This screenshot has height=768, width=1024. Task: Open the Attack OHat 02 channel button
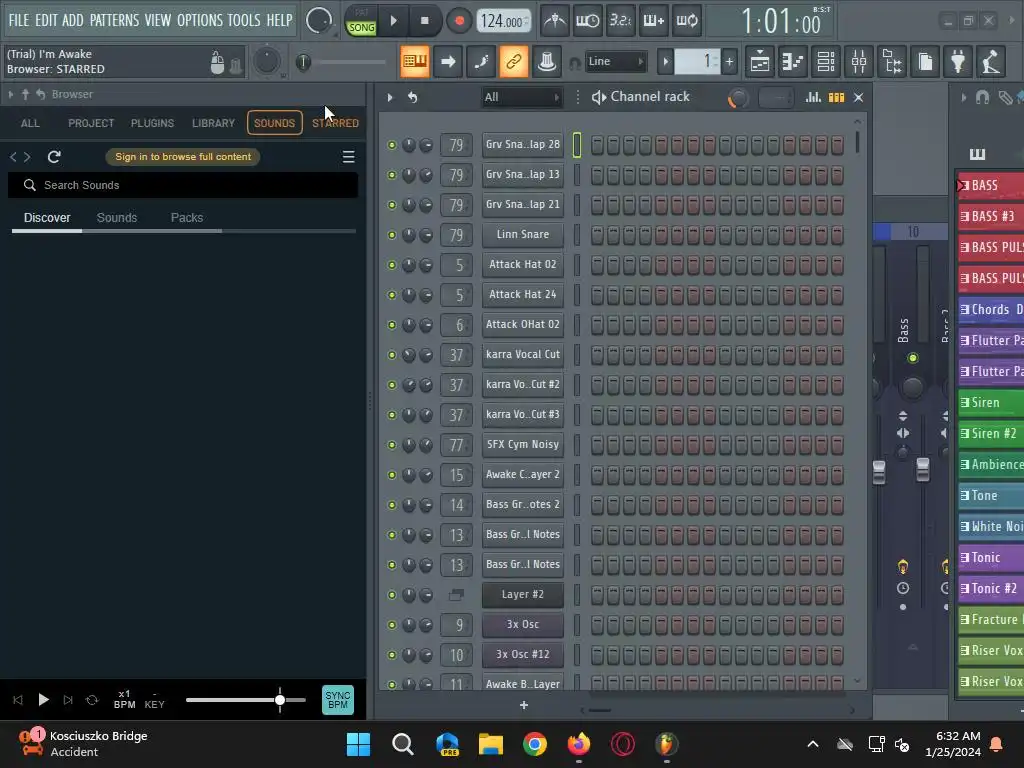(522, 325)
